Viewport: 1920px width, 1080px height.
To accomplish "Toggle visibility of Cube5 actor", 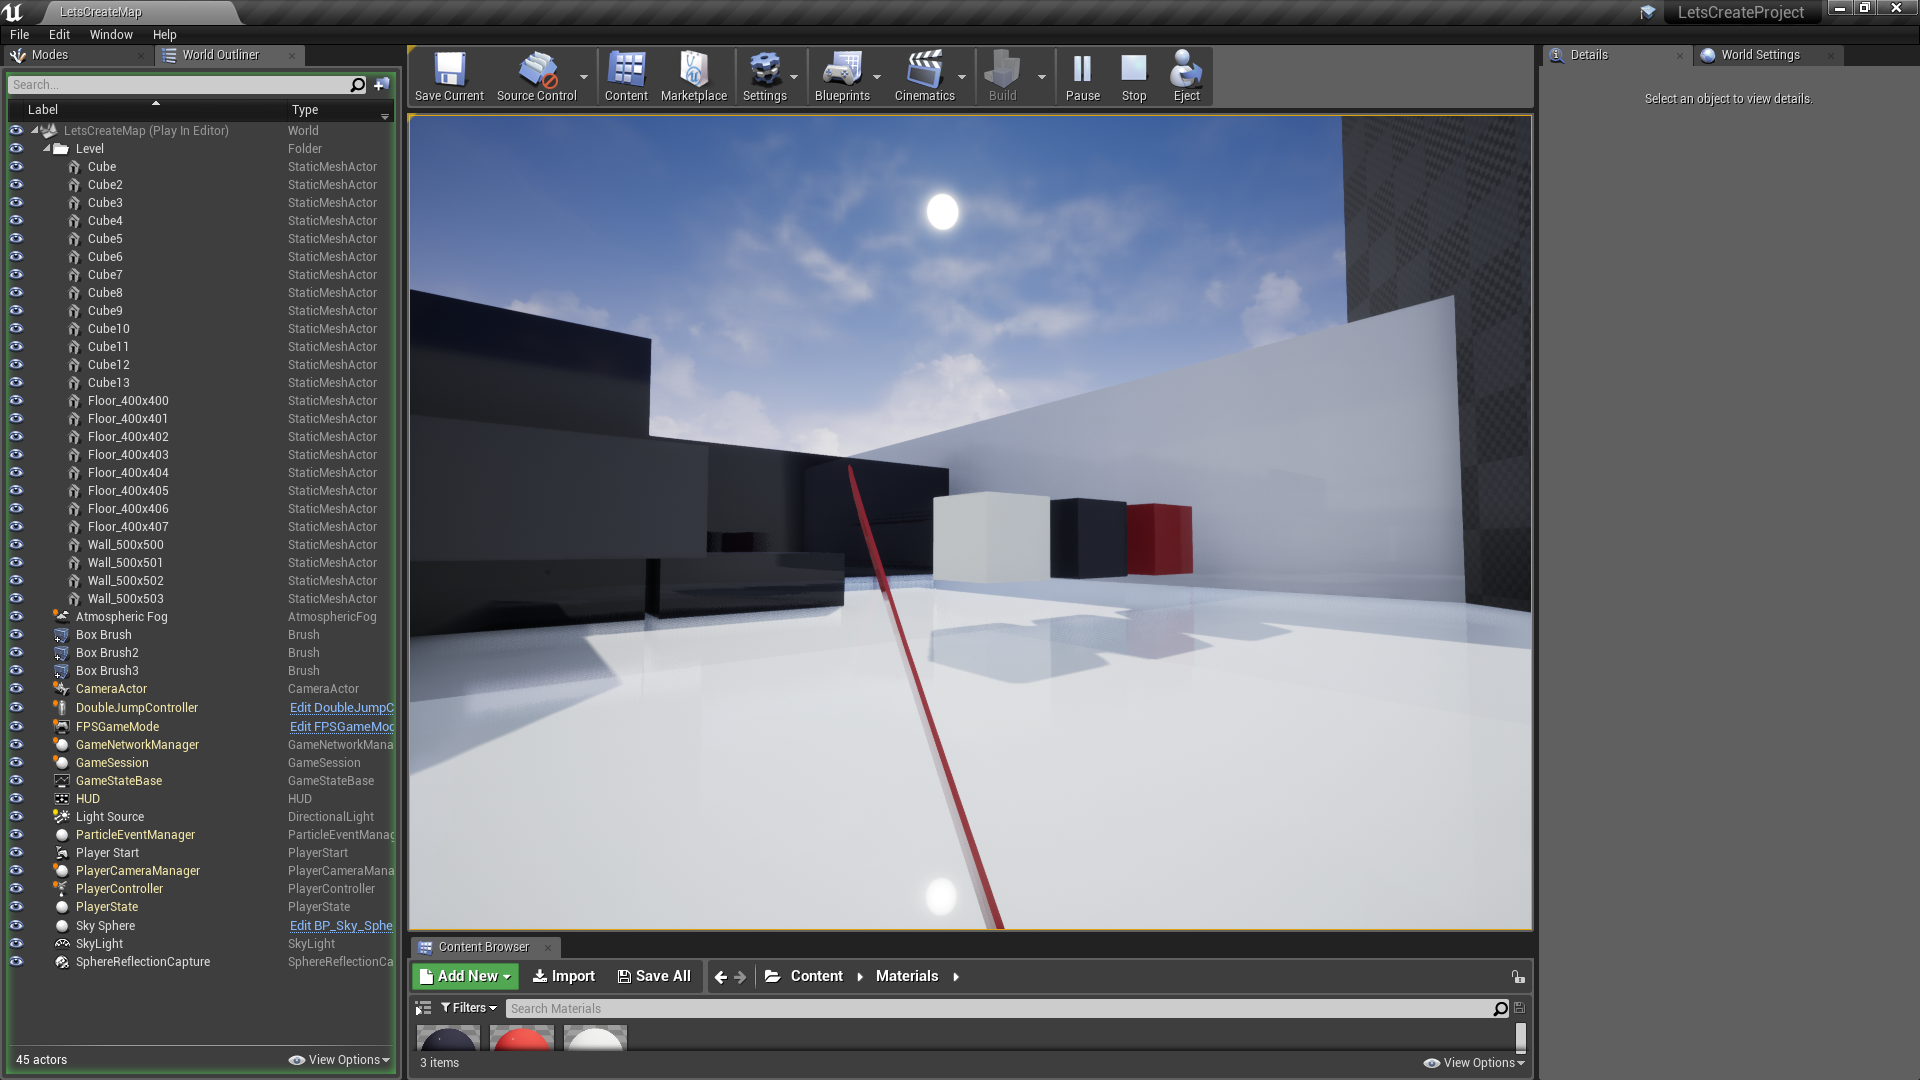I will point(16,239).
